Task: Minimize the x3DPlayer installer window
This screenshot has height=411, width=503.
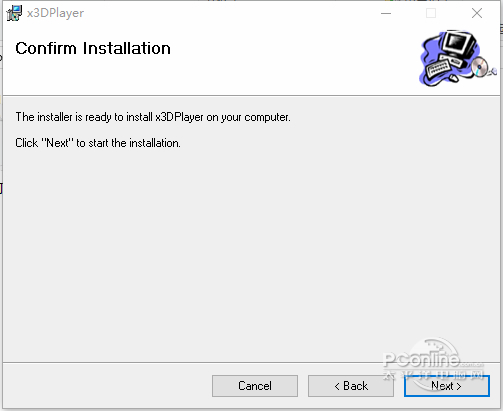Action: pos(386,13)
